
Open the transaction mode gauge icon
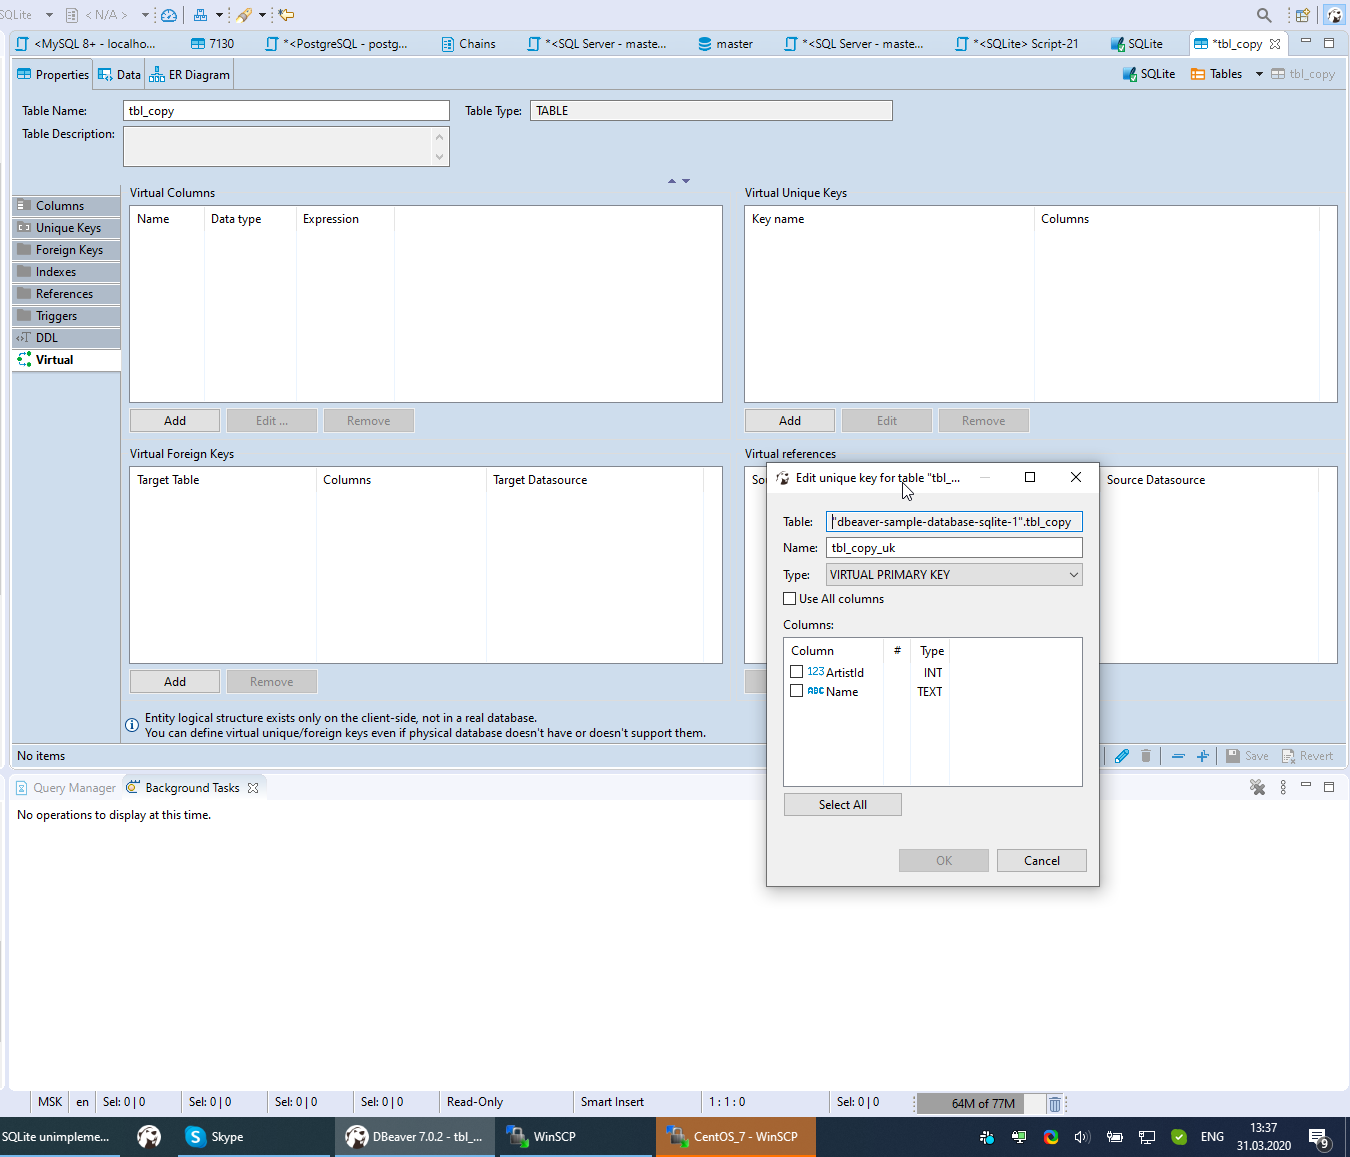[168, 14]
